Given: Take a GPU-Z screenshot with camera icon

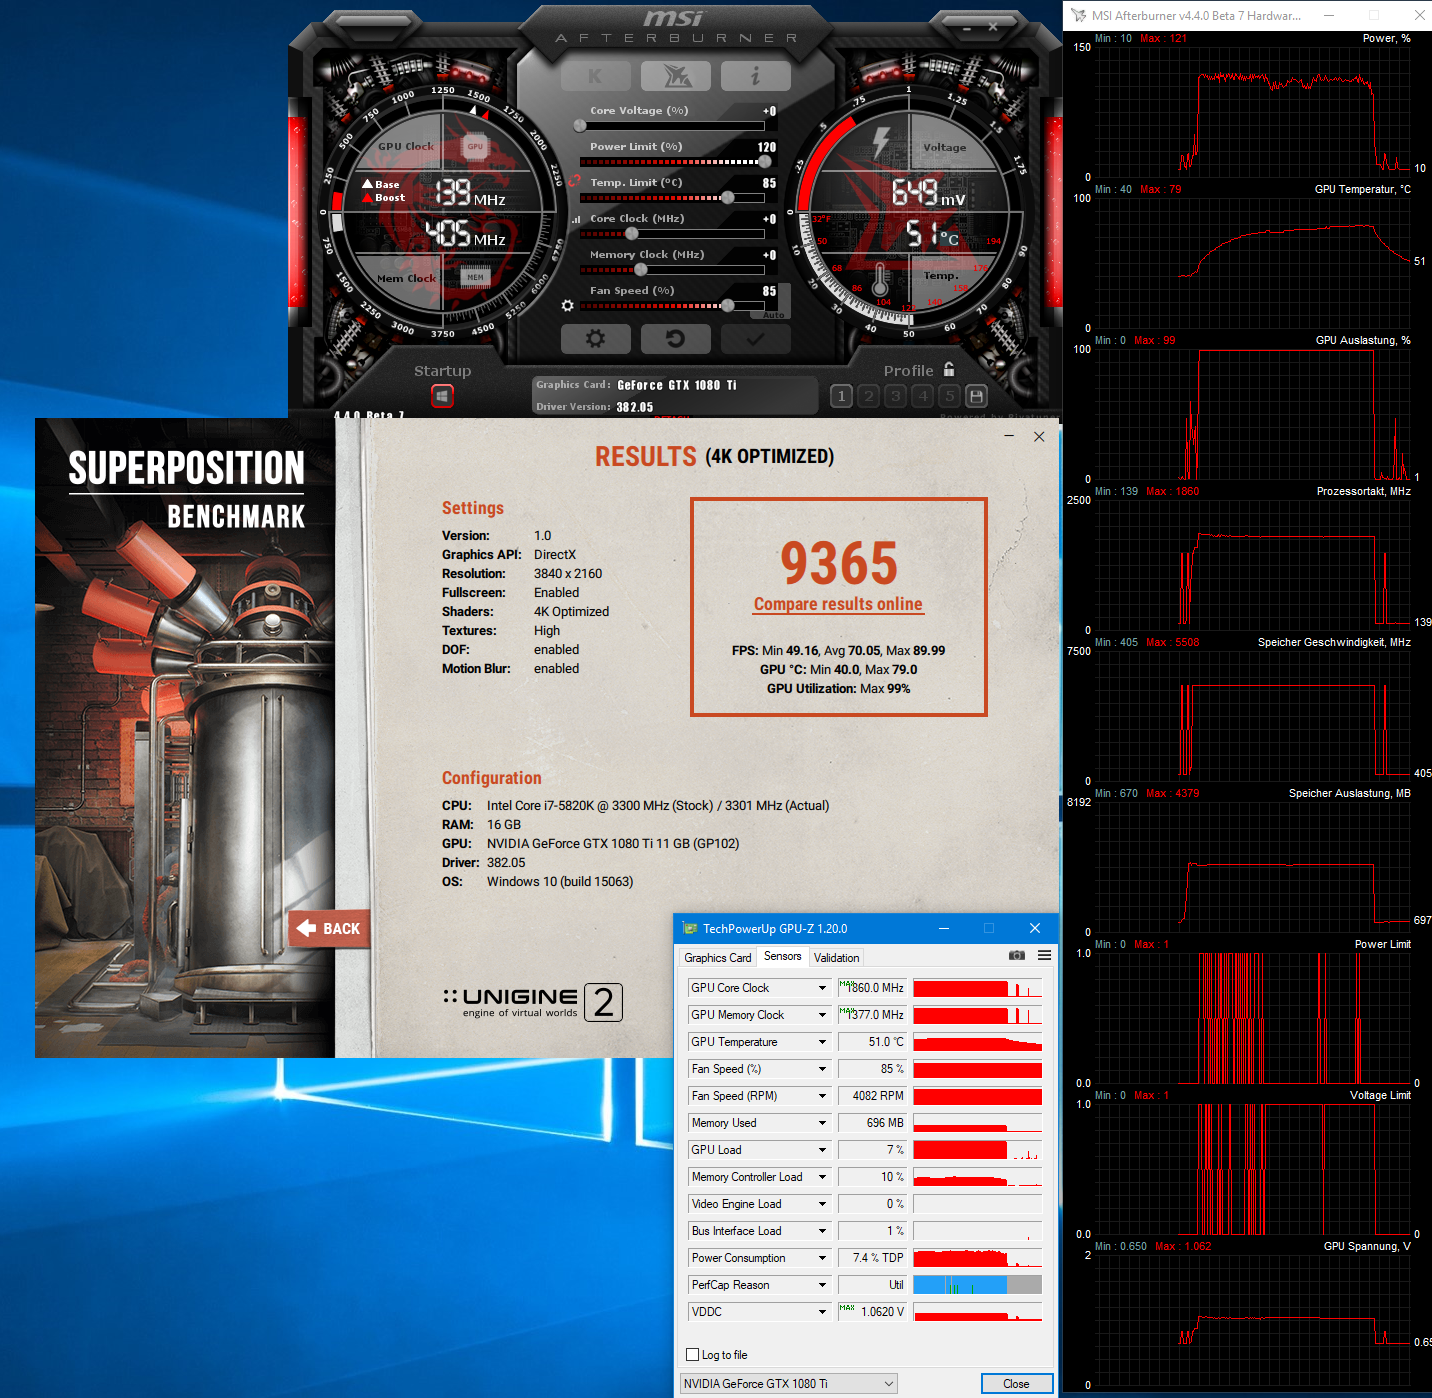Looking at the screenshot, I should pyautogui.click(x=1017, y=956).
